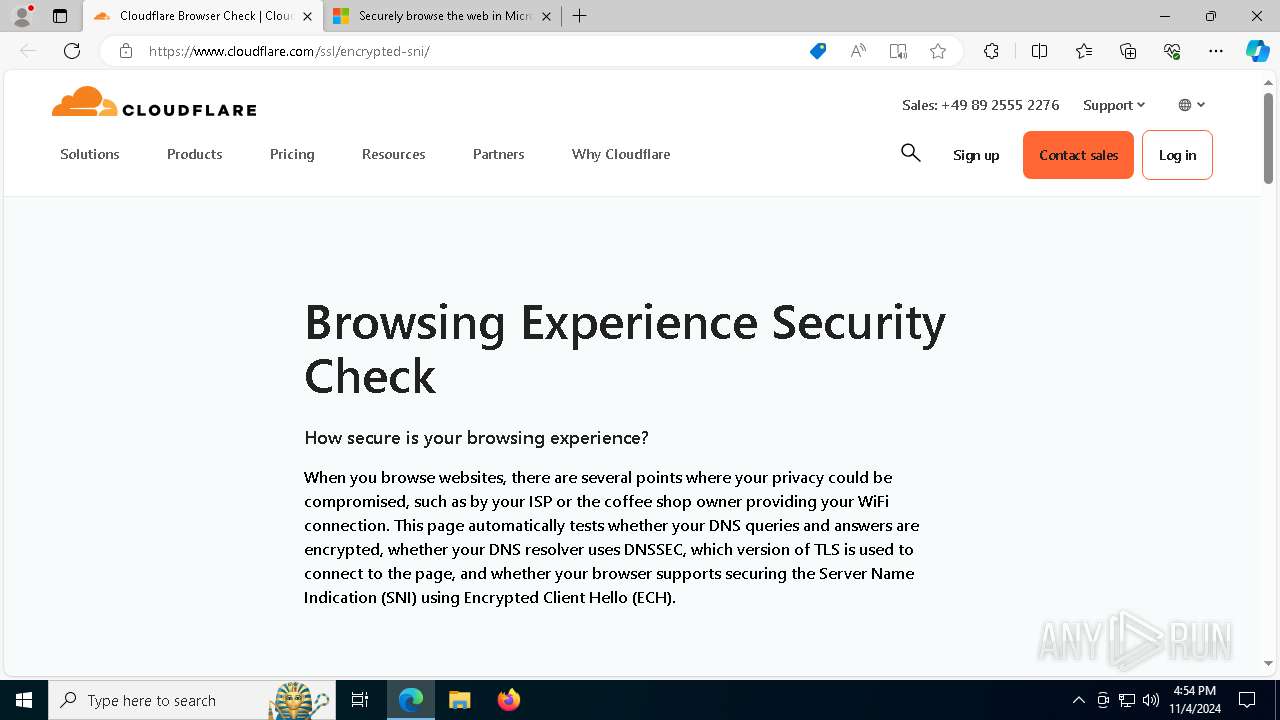Click the scrollbar down arrow

(1268, 663)
